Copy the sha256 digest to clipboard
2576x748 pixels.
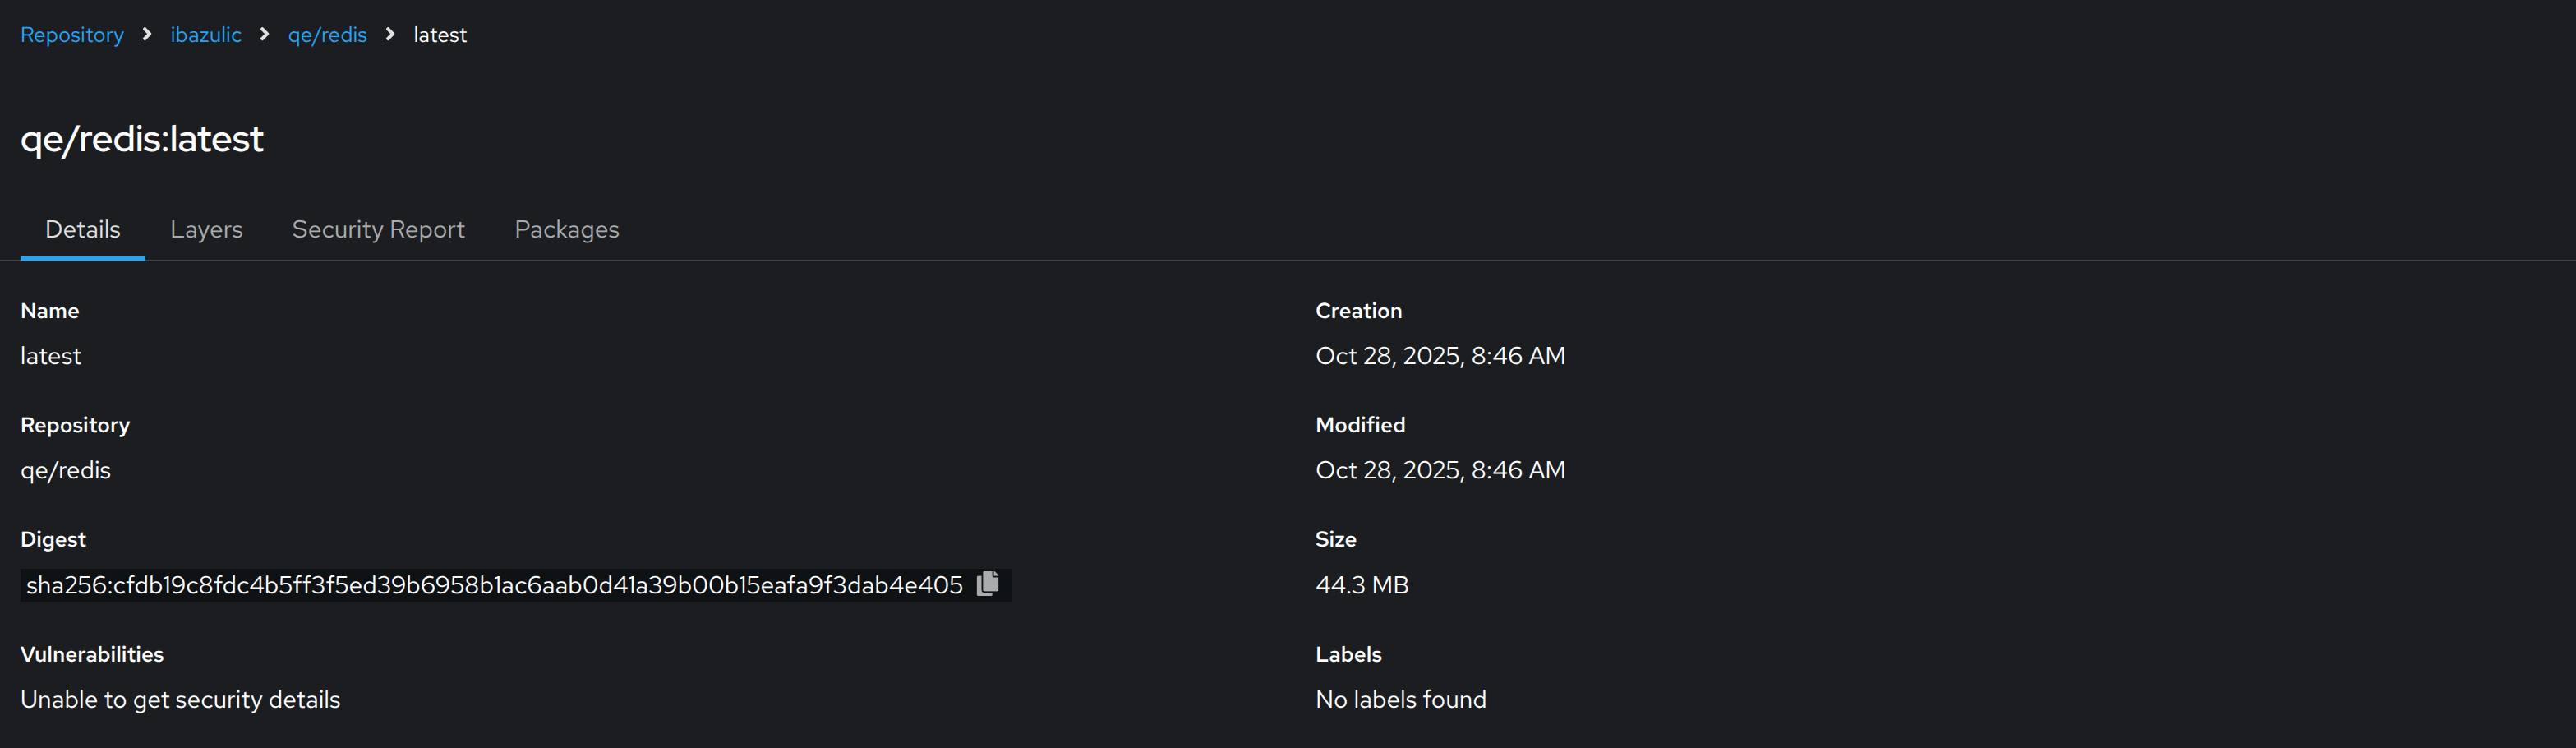(x=988, y=584)
